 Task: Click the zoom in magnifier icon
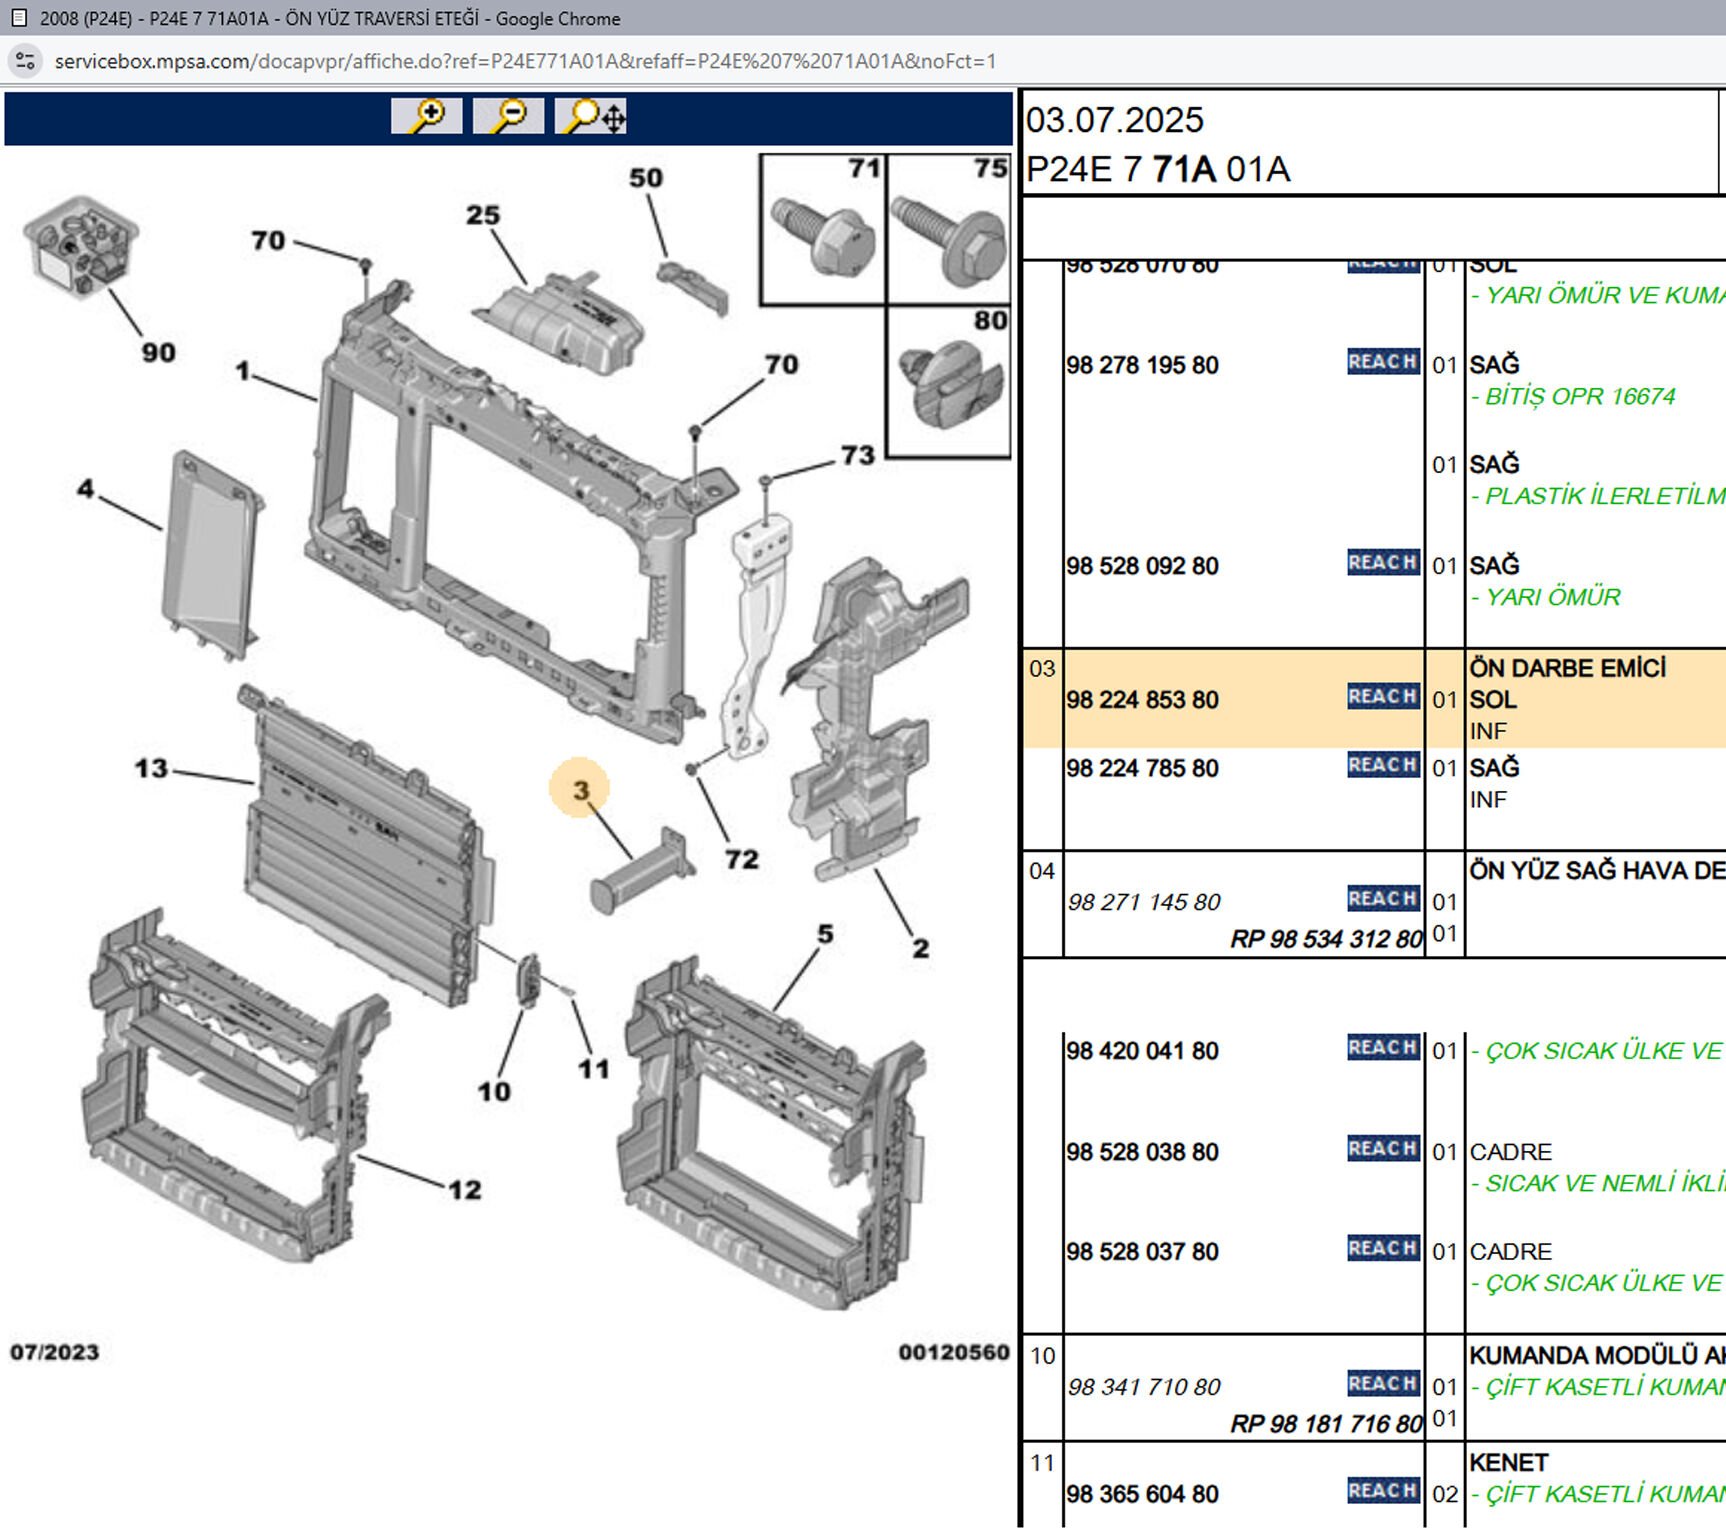pos(426,116)
